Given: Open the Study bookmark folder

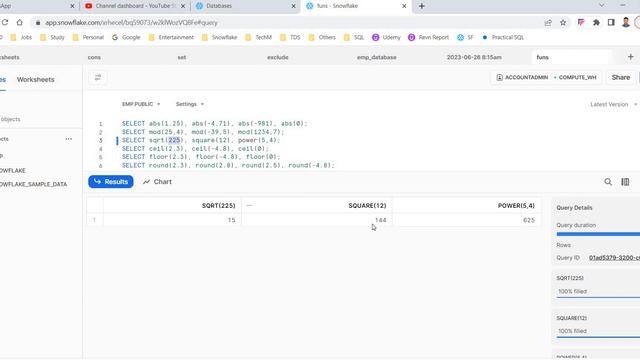Looking at the screenshot, I should coord(53,37).
